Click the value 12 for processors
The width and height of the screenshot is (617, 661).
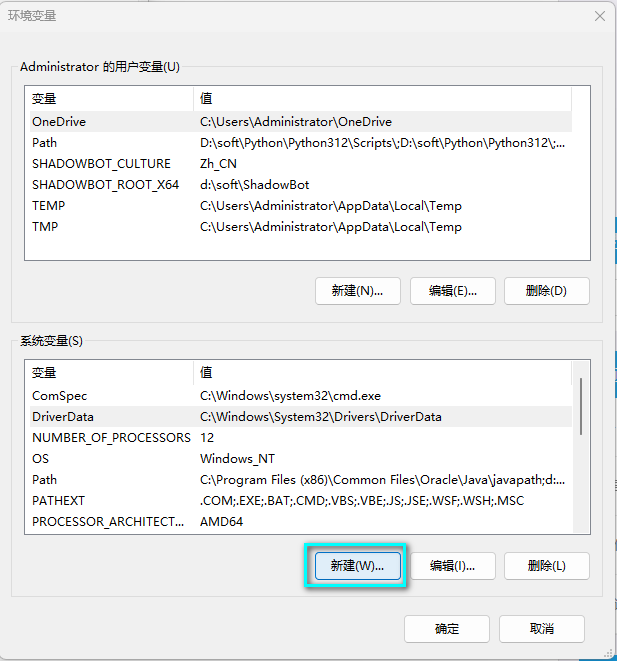(x=207, y=438)
